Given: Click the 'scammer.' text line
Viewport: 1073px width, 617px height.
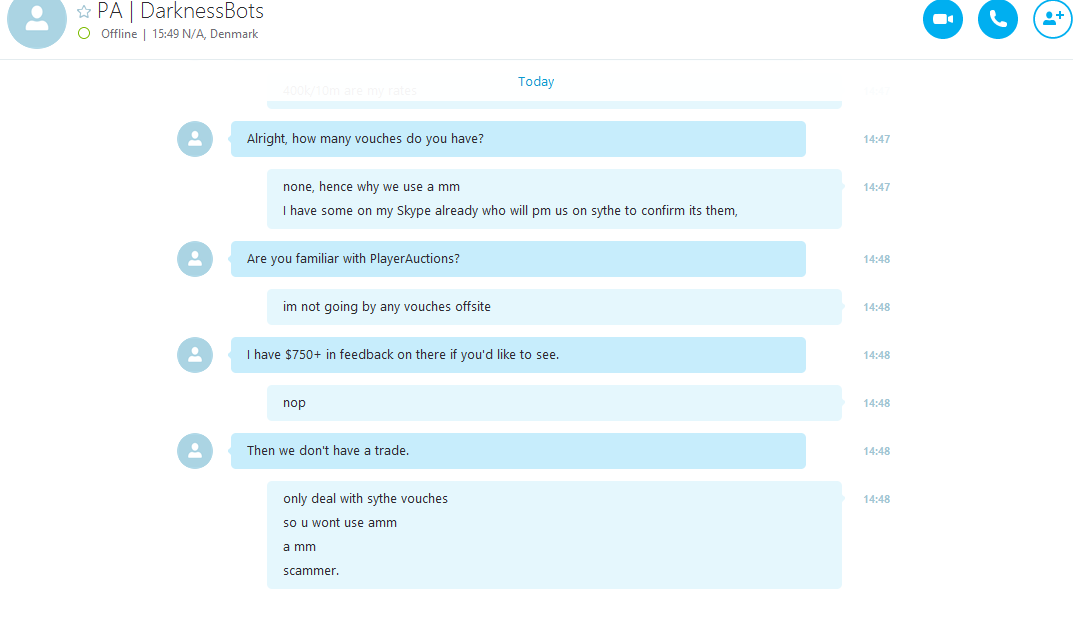Looking at the screenshot, I should pyautogui.click(x=311, y=570).
